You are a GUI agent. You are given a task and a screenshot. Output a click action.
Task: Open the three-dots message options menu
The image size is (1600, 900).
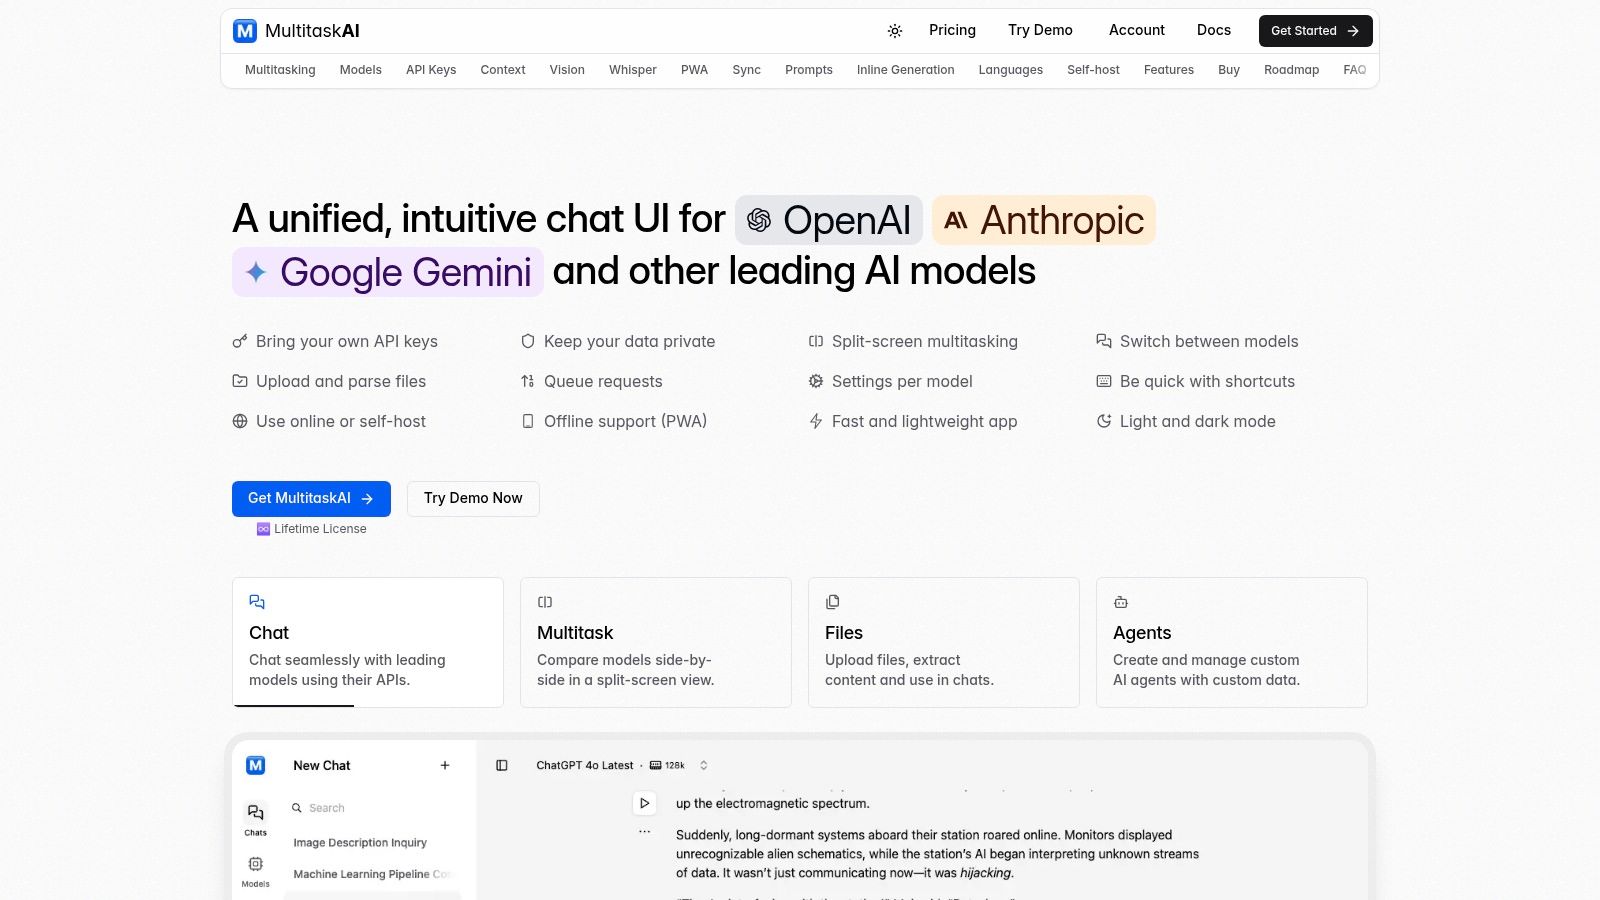coord(645,832)
